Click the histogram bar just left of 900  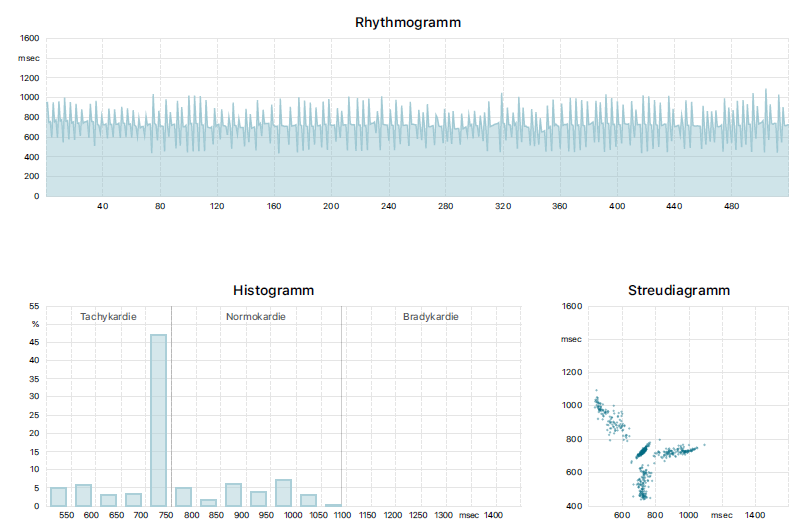233,495
